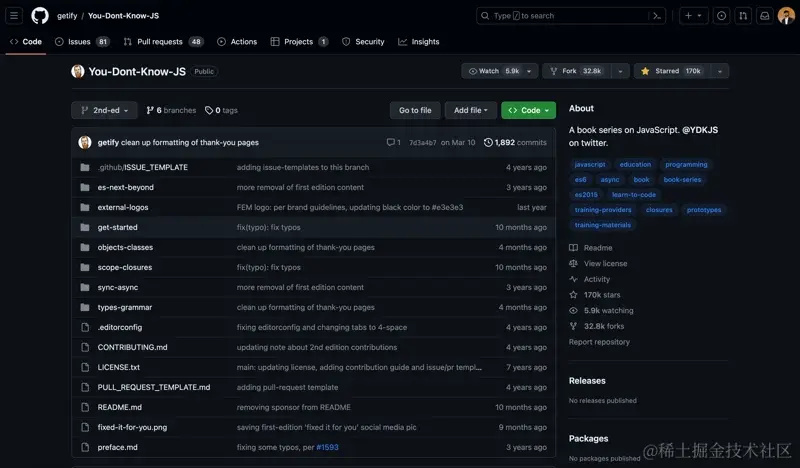This screenshot has height=468, width=800.
Task: Click the types-grammar folder icon
Action: point(85,307)
